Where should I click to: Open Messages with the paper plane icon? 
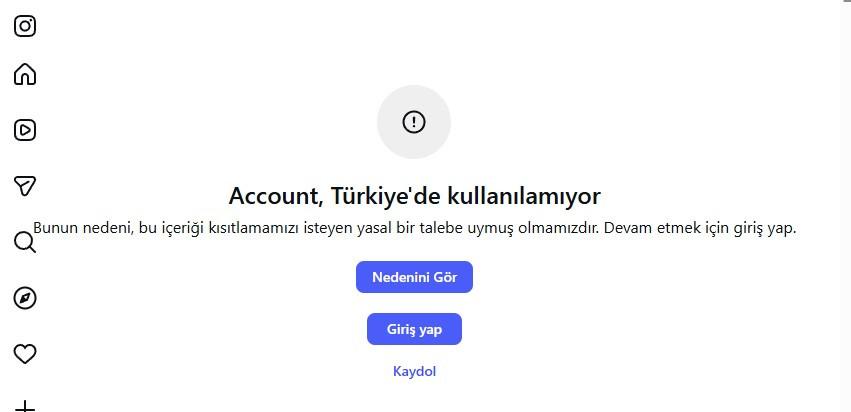pos(24,186)
